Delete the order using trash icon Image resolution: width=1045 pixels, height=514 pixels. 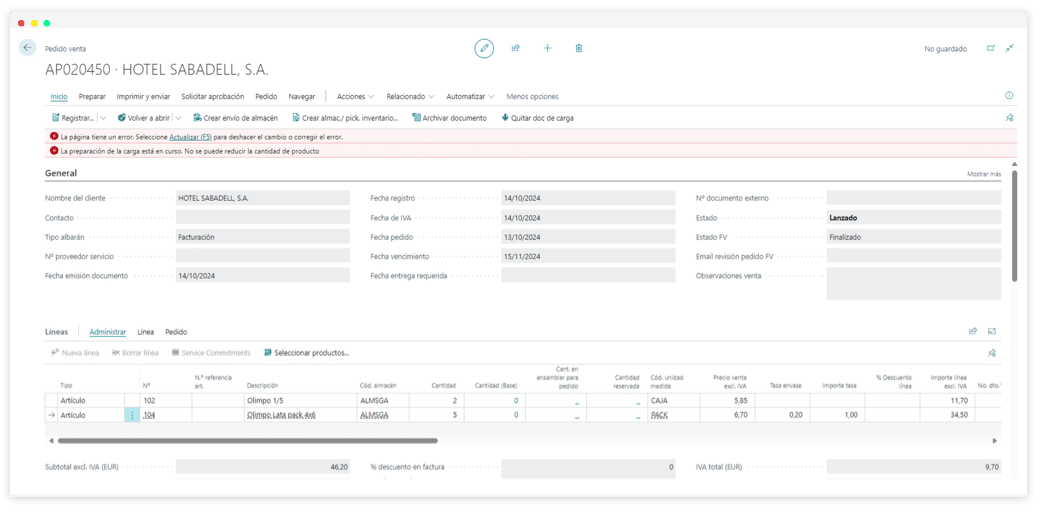(579, 48)
